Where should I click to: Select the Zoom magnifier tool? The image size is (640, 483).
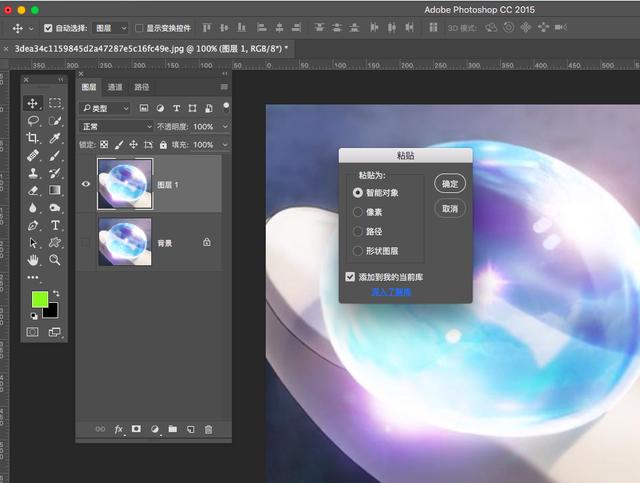(x=55, y=260)
